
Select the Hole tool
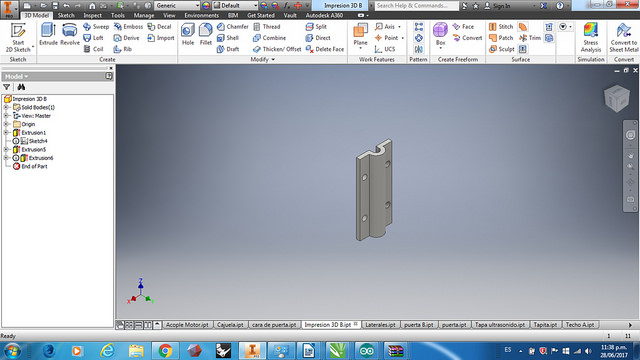pos(188,34)
